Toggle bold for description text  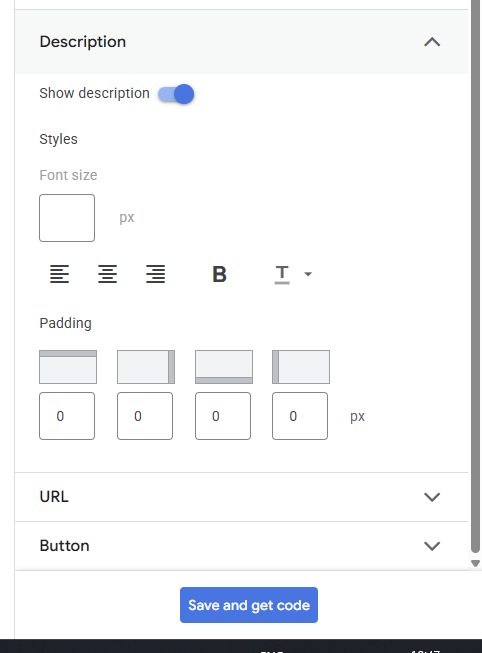click(x=220, y=274)
